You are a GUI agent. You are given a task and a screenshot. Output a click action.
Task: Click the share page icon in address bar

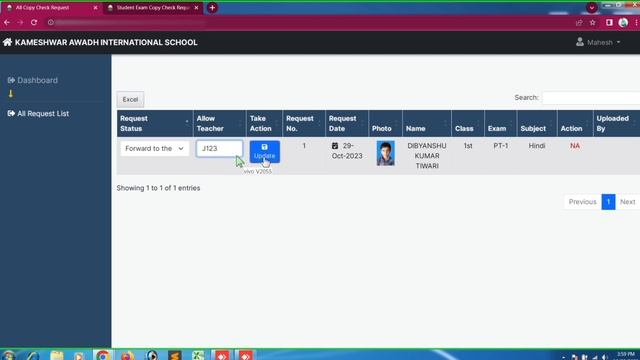click(x=579, y=23)
